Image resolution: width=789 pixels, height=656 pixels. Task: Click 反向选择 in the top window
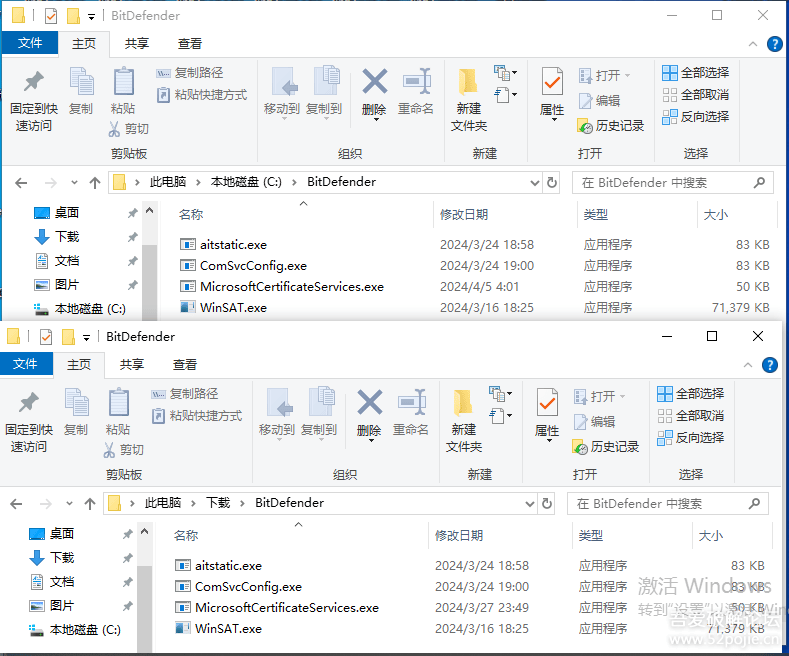point(695,117)
